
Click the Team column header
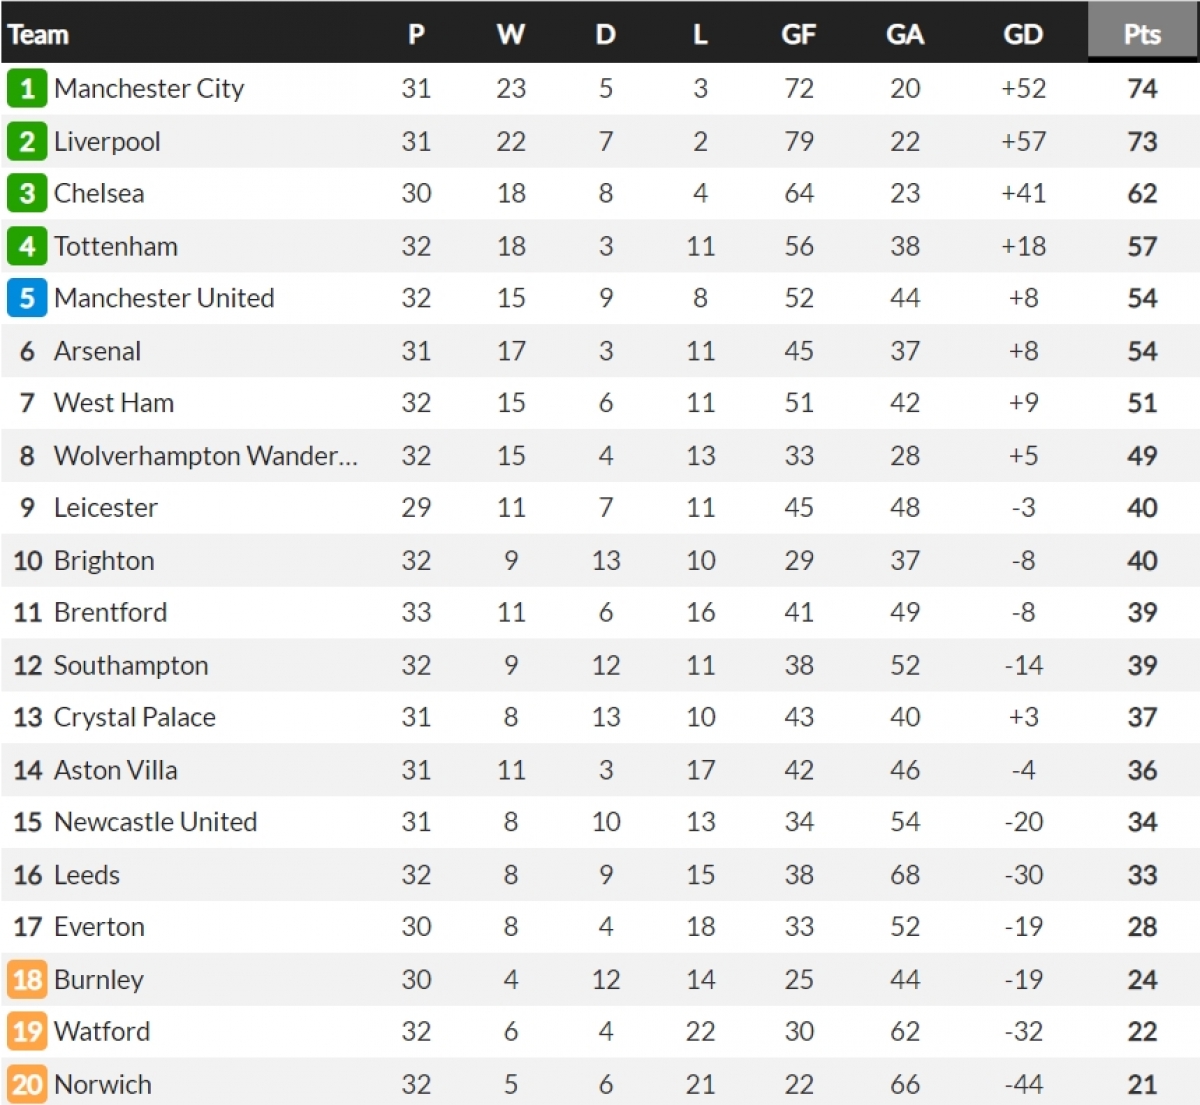click(x=39, y=34)
